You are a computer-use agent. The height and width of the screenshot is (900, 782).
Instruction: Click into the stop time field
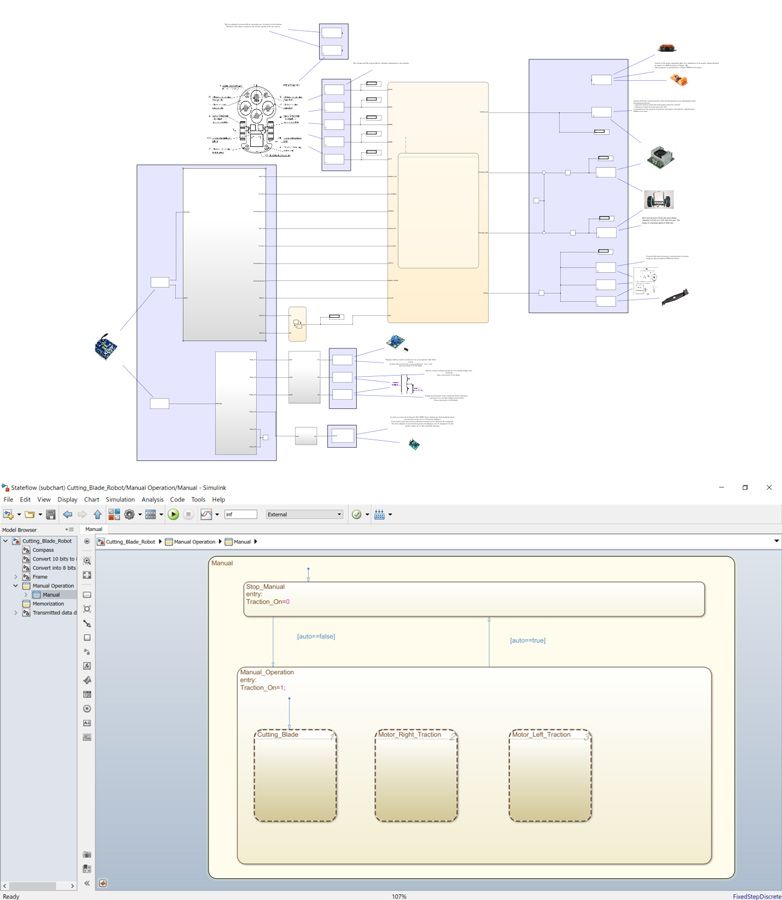pyautogui.click(x=241, y=514)
